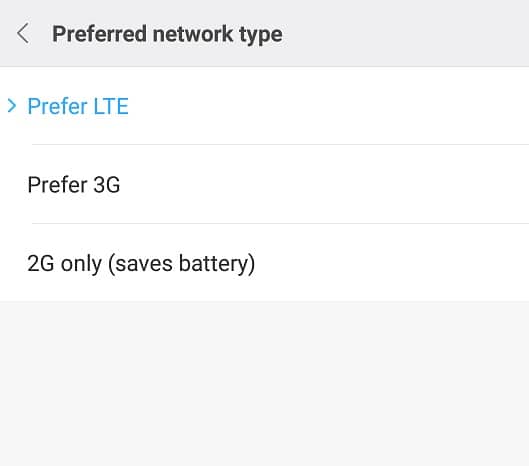This screenshot has width=529, height=466.
Task: Click the blue Prefer LTE label
Action: coord(78,106)
